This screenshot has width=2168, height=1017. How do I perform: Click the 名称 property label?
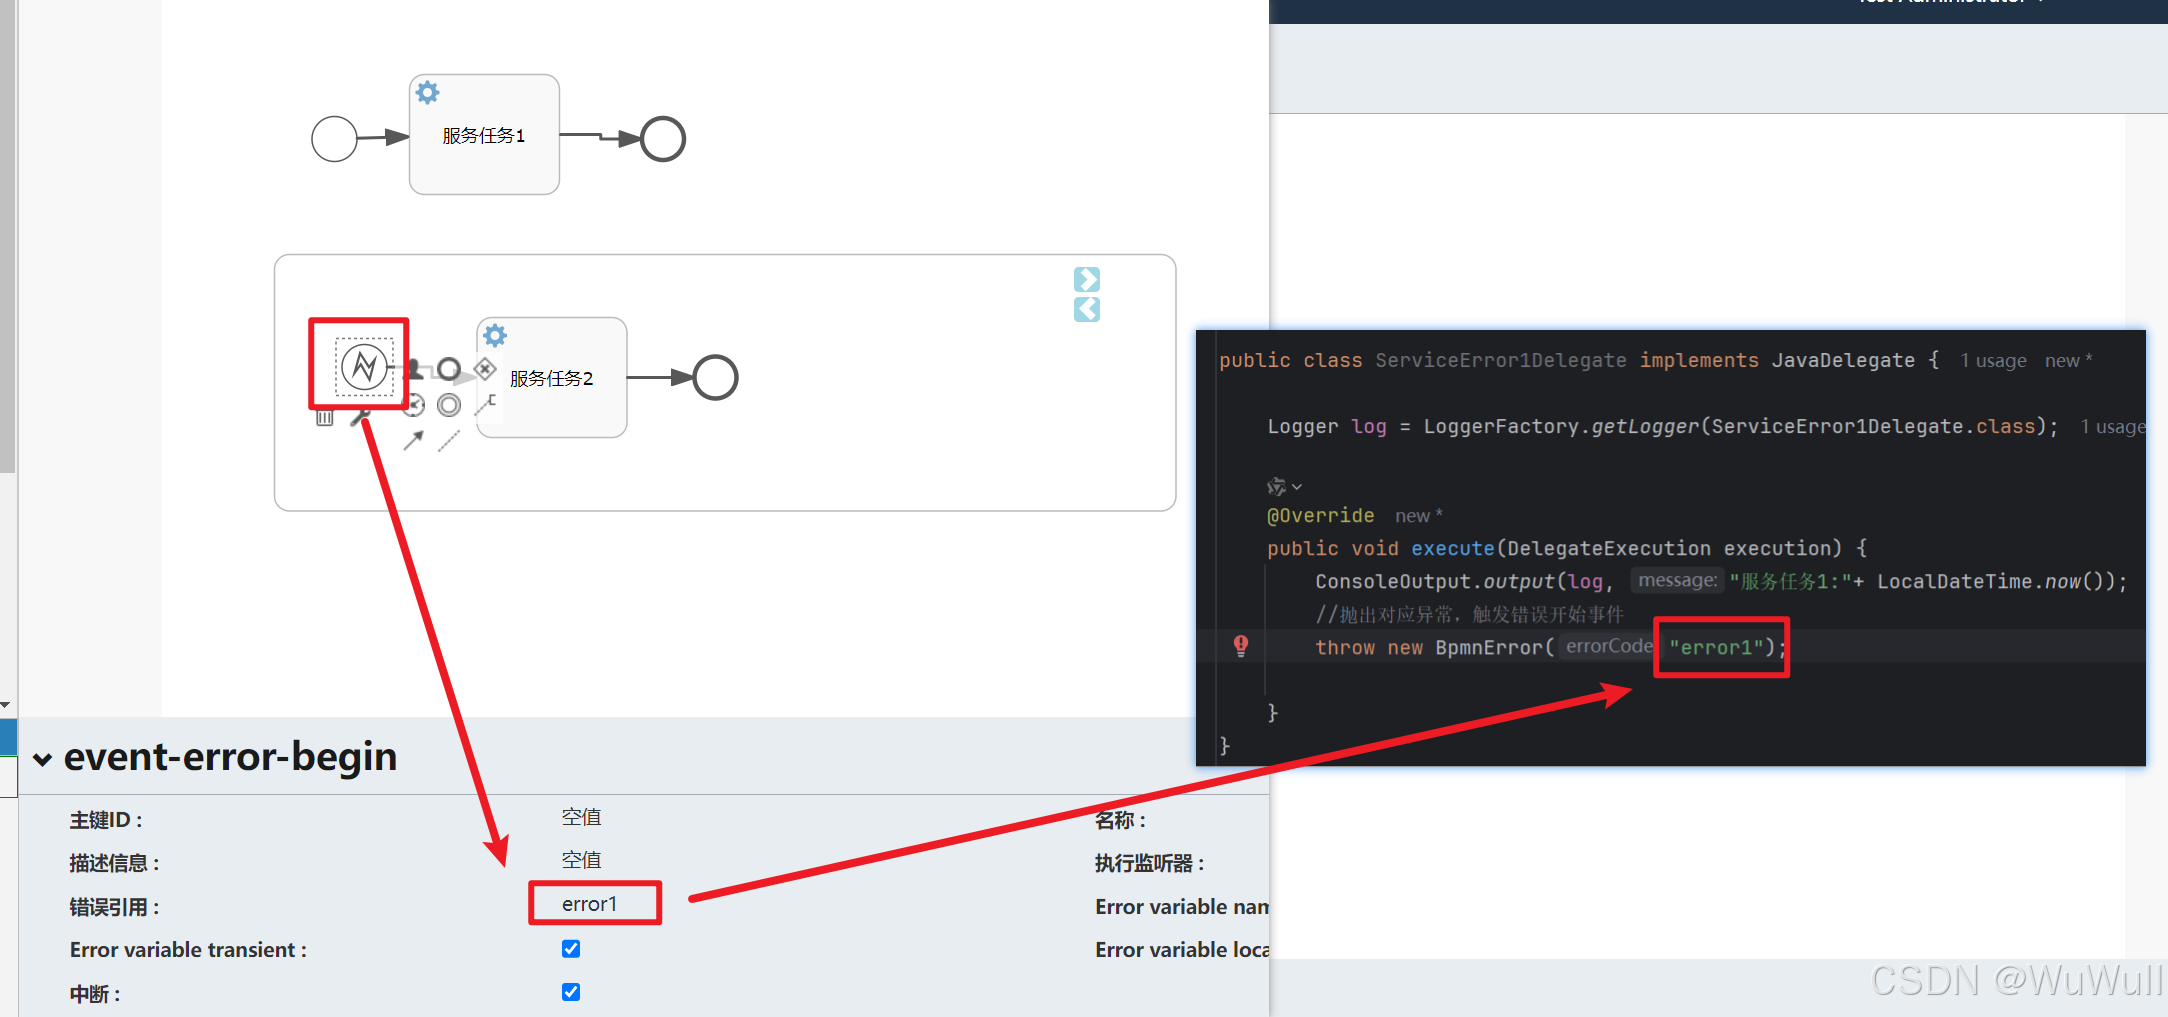pos(1120,820)
